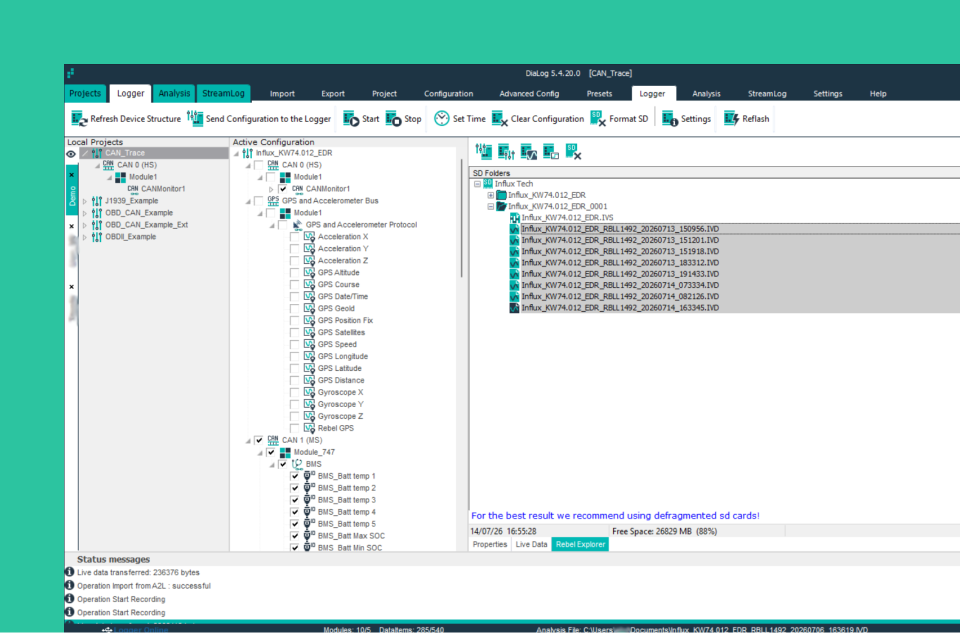The width and height of the screenshot is (960, 633).
Task: Click the Clear Configuration icon
Action: pos(500,119)
